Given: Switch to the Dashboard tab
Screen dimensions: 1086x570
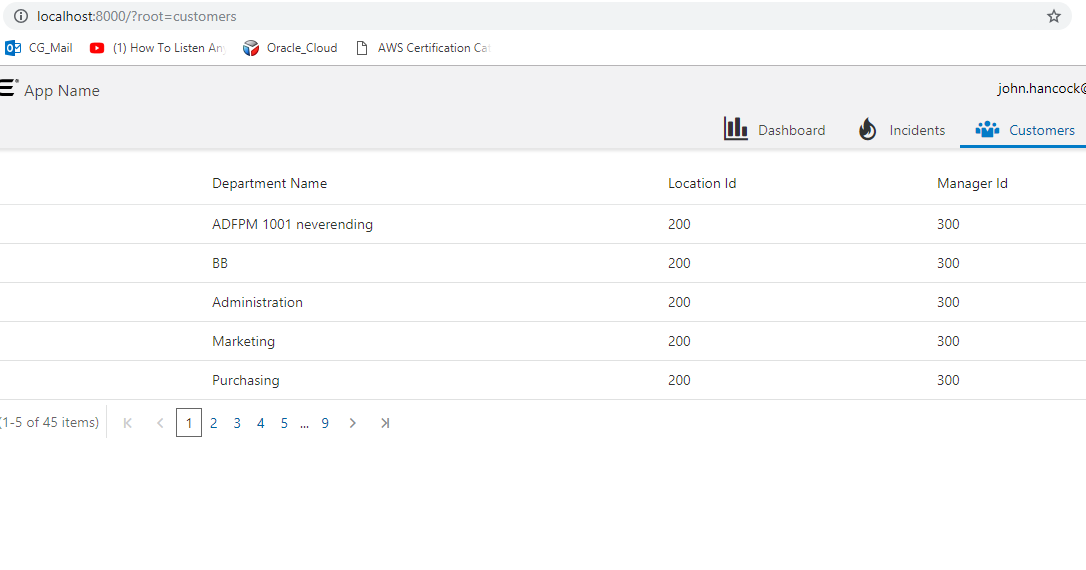Looking at the screenshot, I should point(774,130).
